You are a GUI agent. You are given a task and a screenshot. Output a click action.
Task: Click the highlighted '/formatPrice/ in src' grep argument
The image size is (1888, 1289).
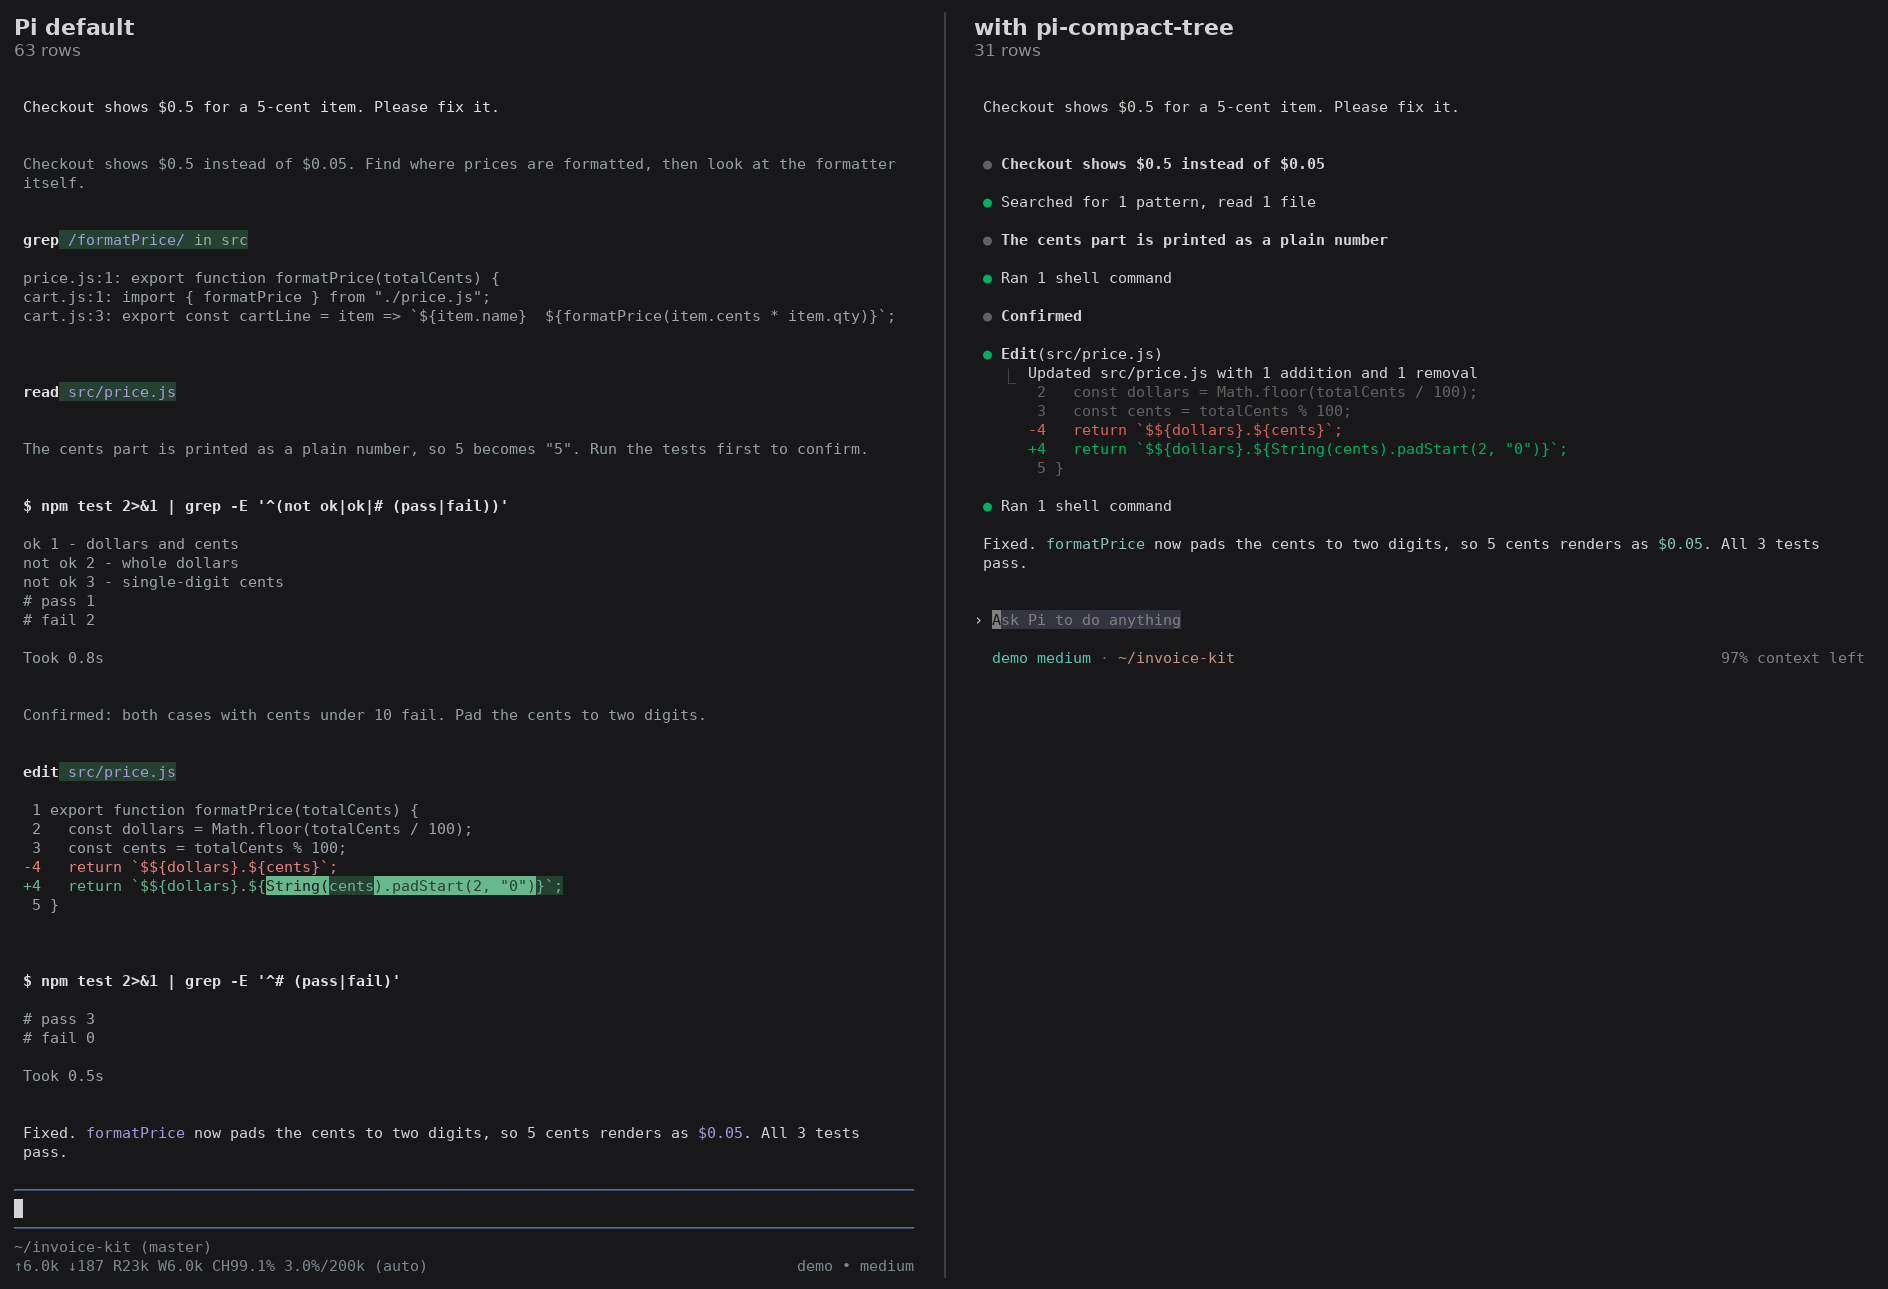point(154,240)
